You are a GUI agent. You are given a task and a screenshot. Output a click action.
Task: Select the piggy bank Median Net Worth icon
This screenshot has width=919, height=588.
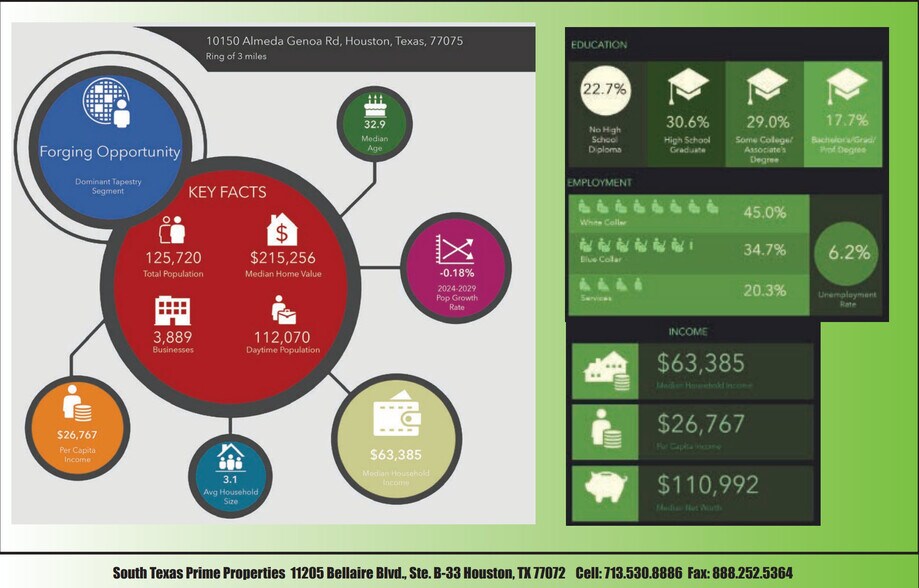606,486
